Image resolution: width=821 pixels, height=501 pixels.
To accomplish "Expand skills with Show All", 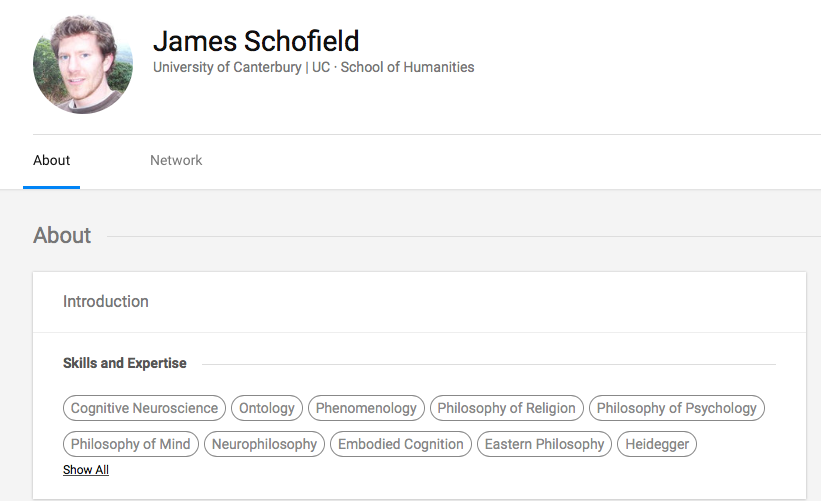I will tap(86, 470).
